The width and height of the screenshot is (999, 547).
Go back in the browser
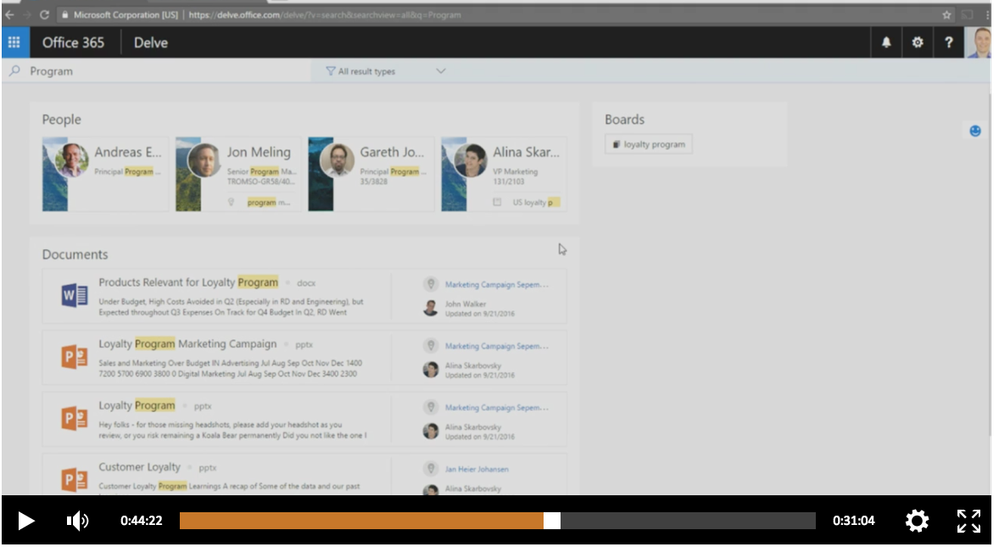pyautogui.click(x=9, y=15)
